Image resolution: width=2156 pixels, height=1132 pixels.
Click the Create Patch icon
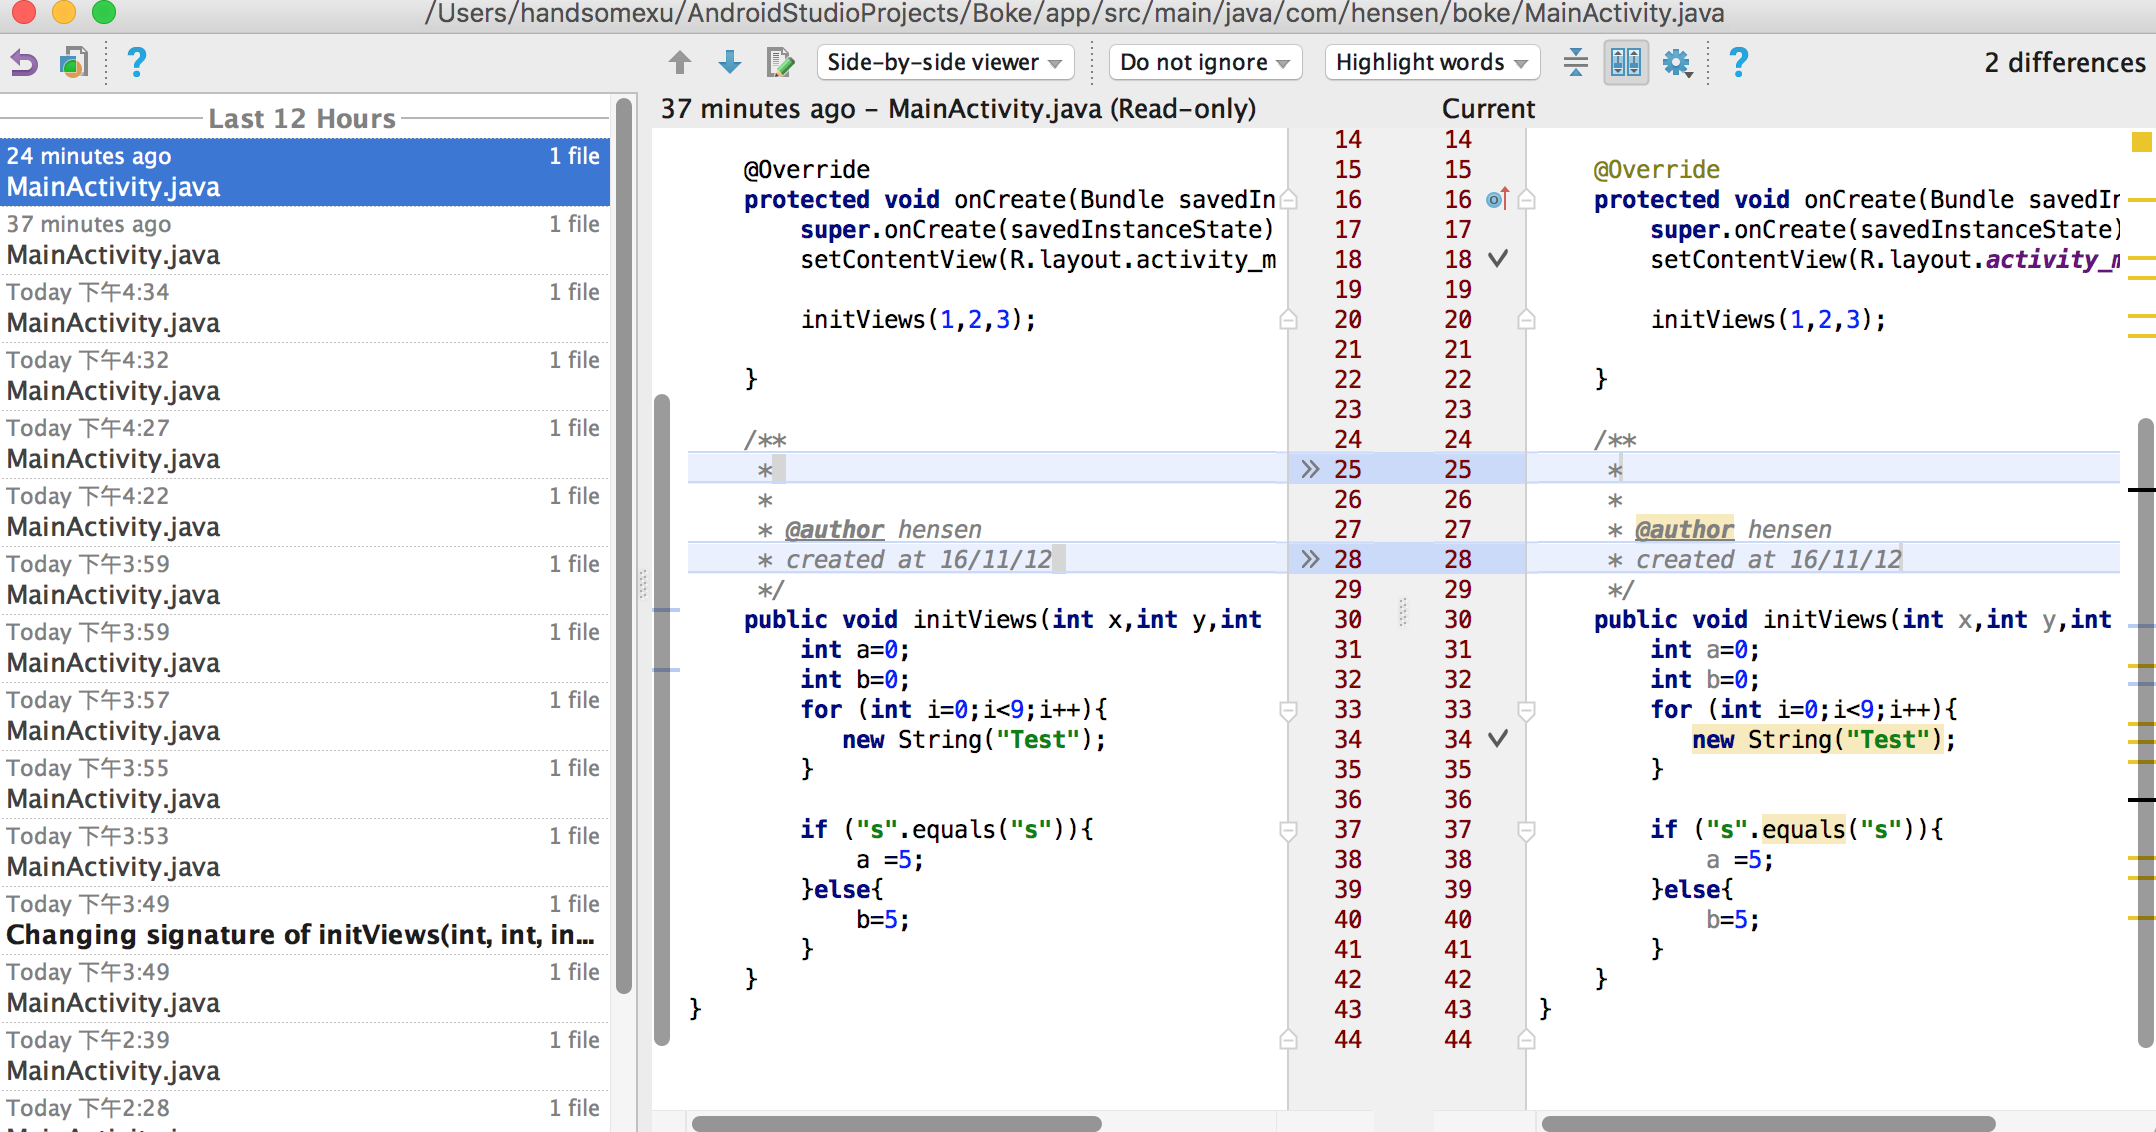74,63
